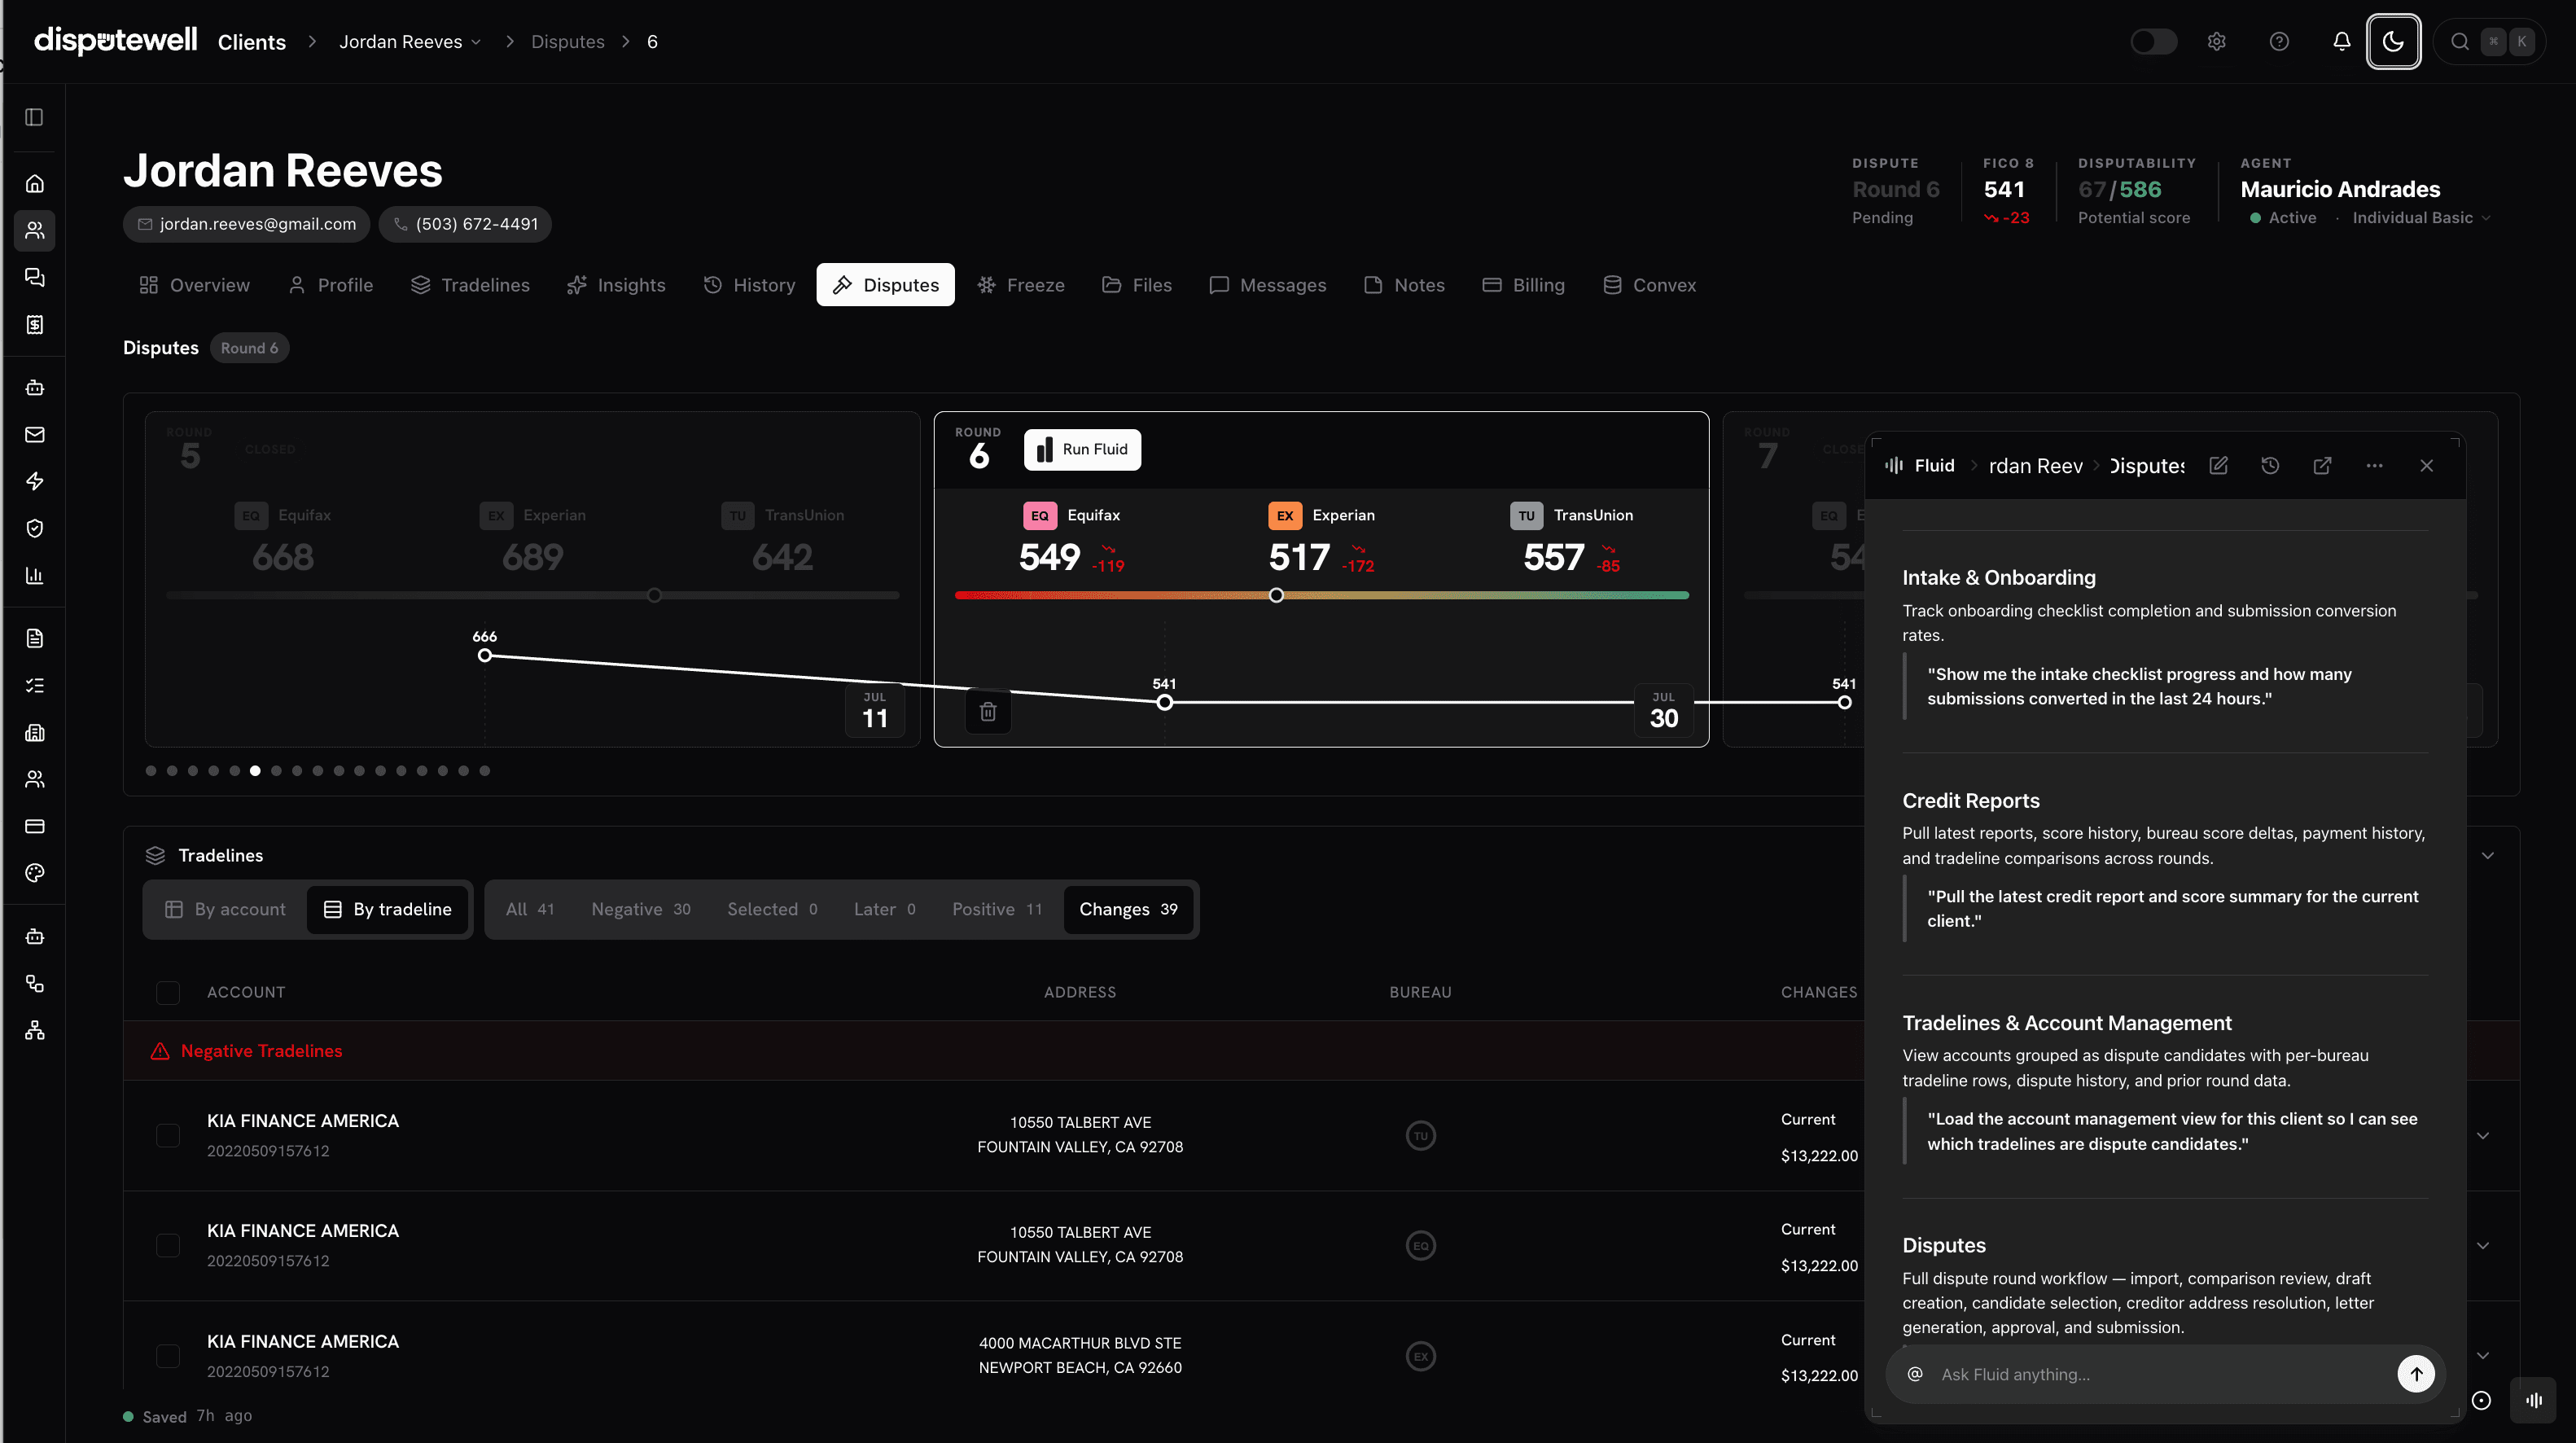Image resolution: width=2576 pixels, height=1443 pixels.
Task: Check KIA Finance Equifax tradeline row
Action: (x=168, y=1246)
